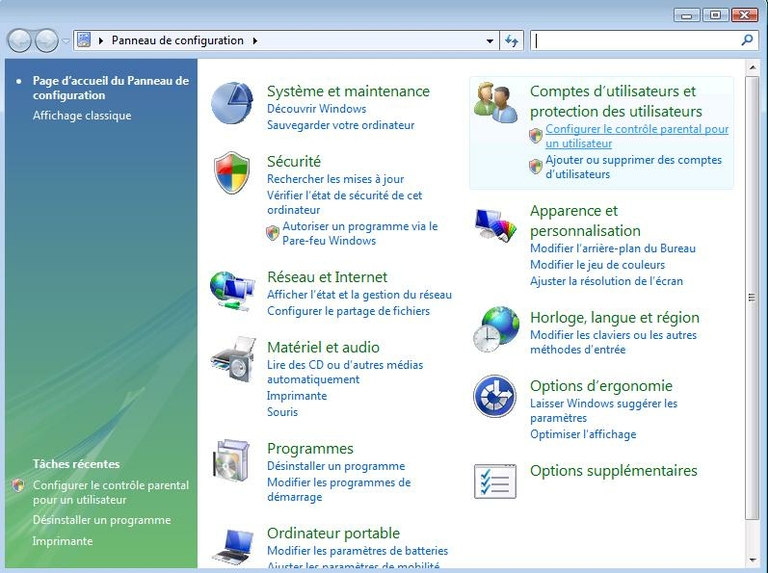768x573 pixels.
Task: Click Configurer le partage de fichiers
Action: [348, 311]
